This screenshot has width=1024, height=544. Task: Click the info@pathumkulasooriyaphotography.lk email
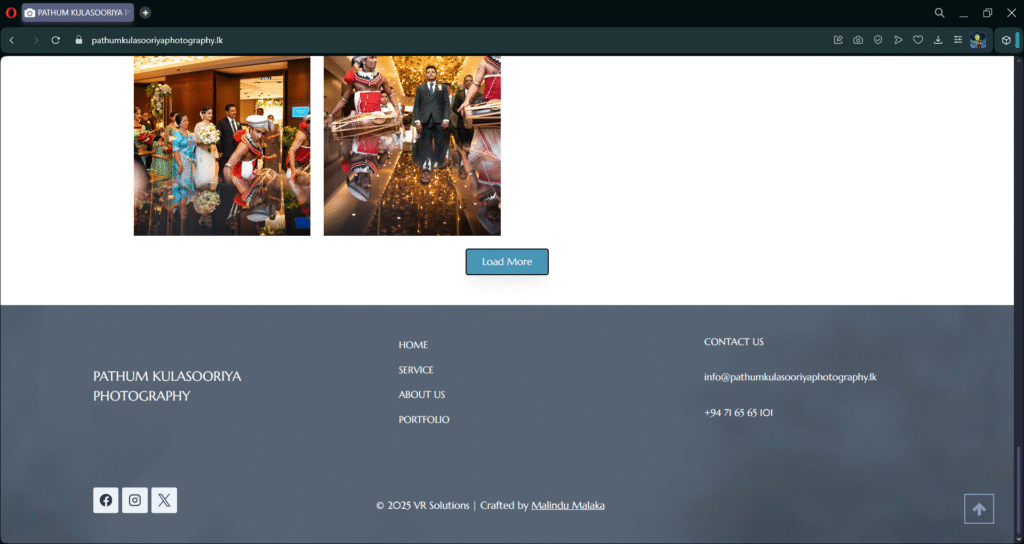pyautogui.click(x=790, y=377)
